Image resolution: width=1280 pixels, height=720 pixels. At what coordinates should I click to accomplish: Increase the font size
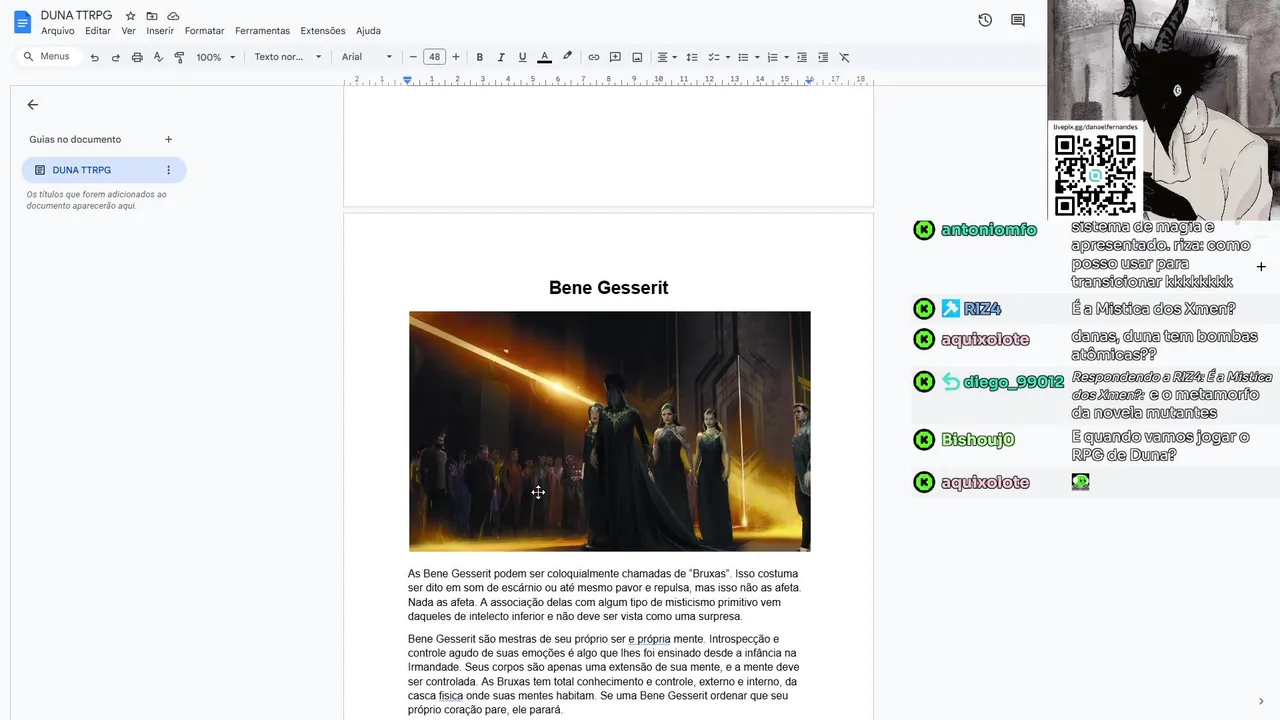[456, 57]
